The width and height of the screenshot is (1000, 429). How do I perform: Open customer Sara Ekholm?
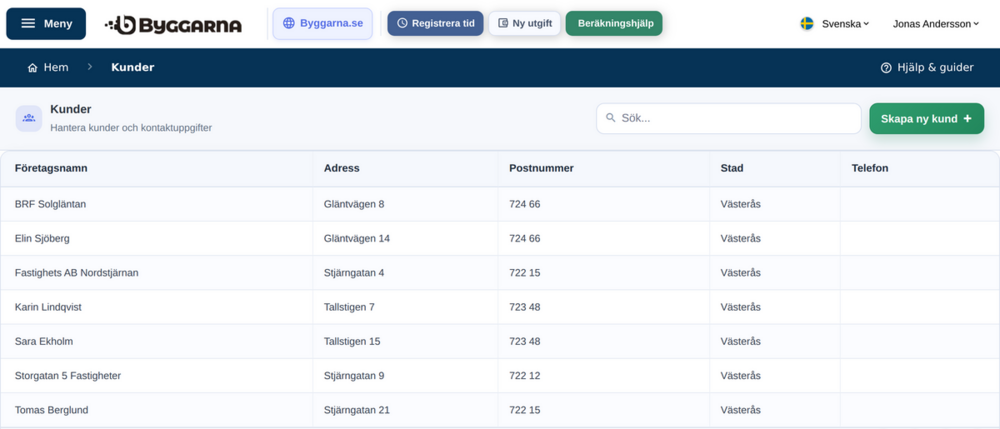coord(44,342)
